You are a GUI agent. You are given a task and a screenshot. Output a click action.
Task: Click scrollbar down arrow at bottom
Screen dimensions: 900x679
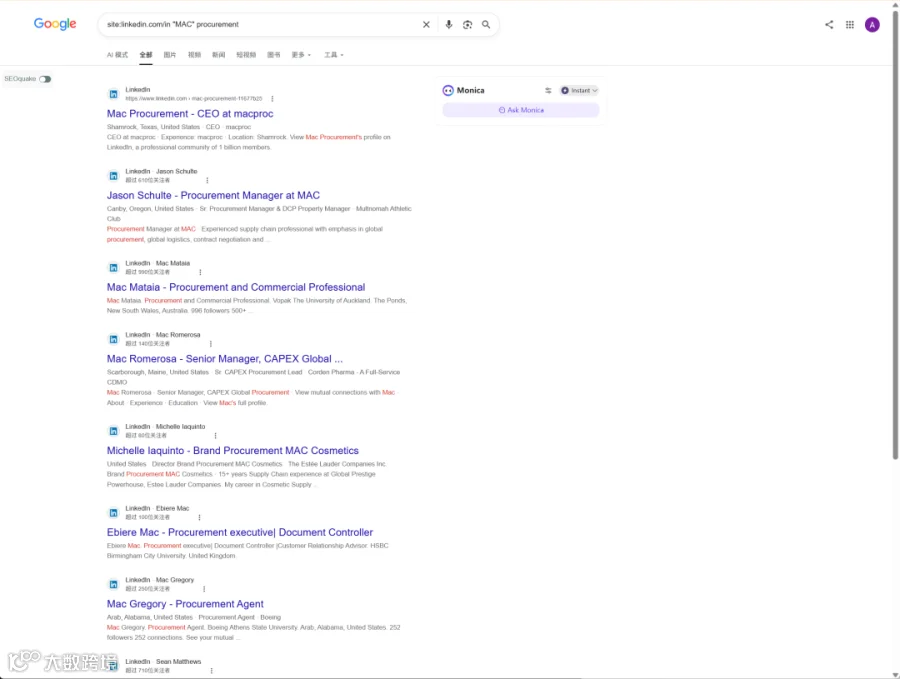895,675
